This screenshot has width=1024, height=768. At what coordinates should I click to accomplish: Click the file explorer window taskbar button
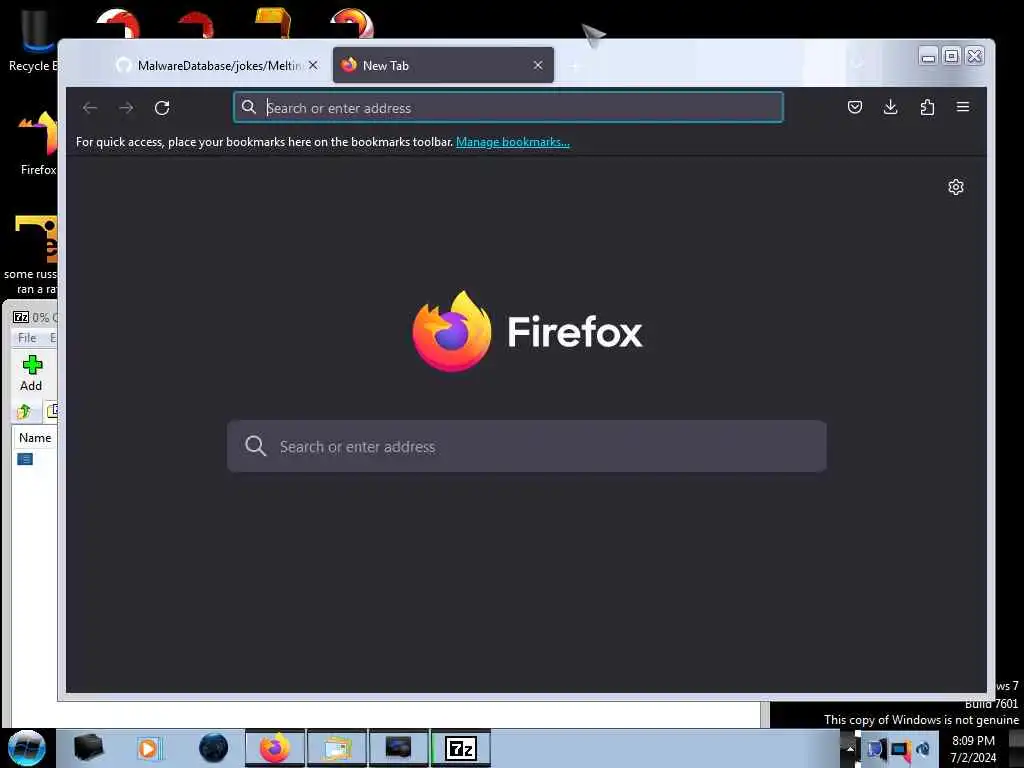[337, 748]
